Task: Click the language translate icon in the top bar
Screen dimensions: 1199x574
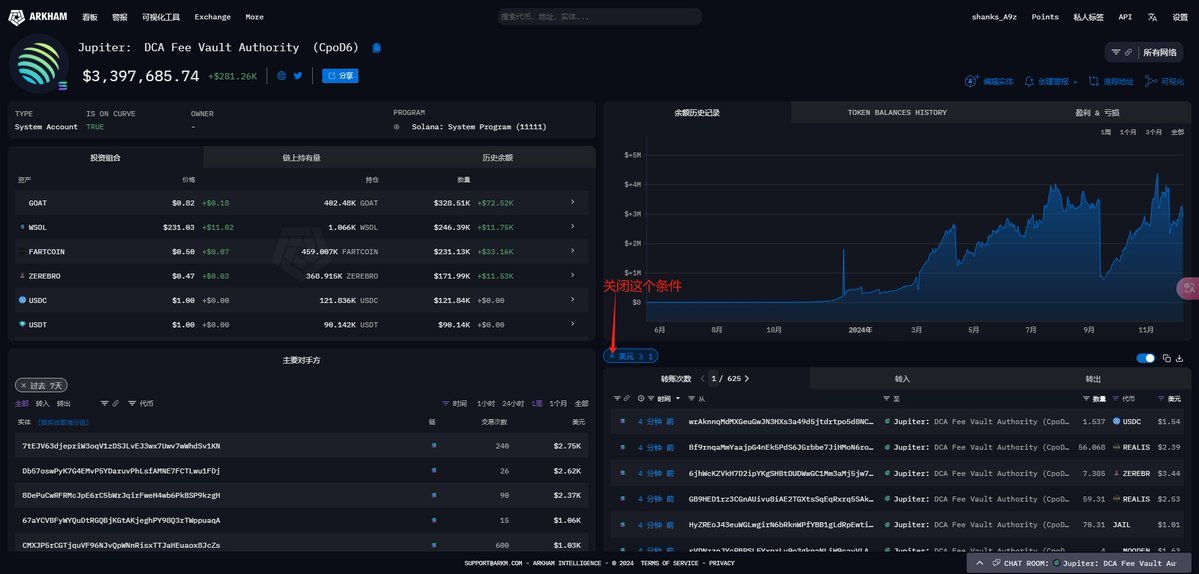Action: [x=1152, y=17]
